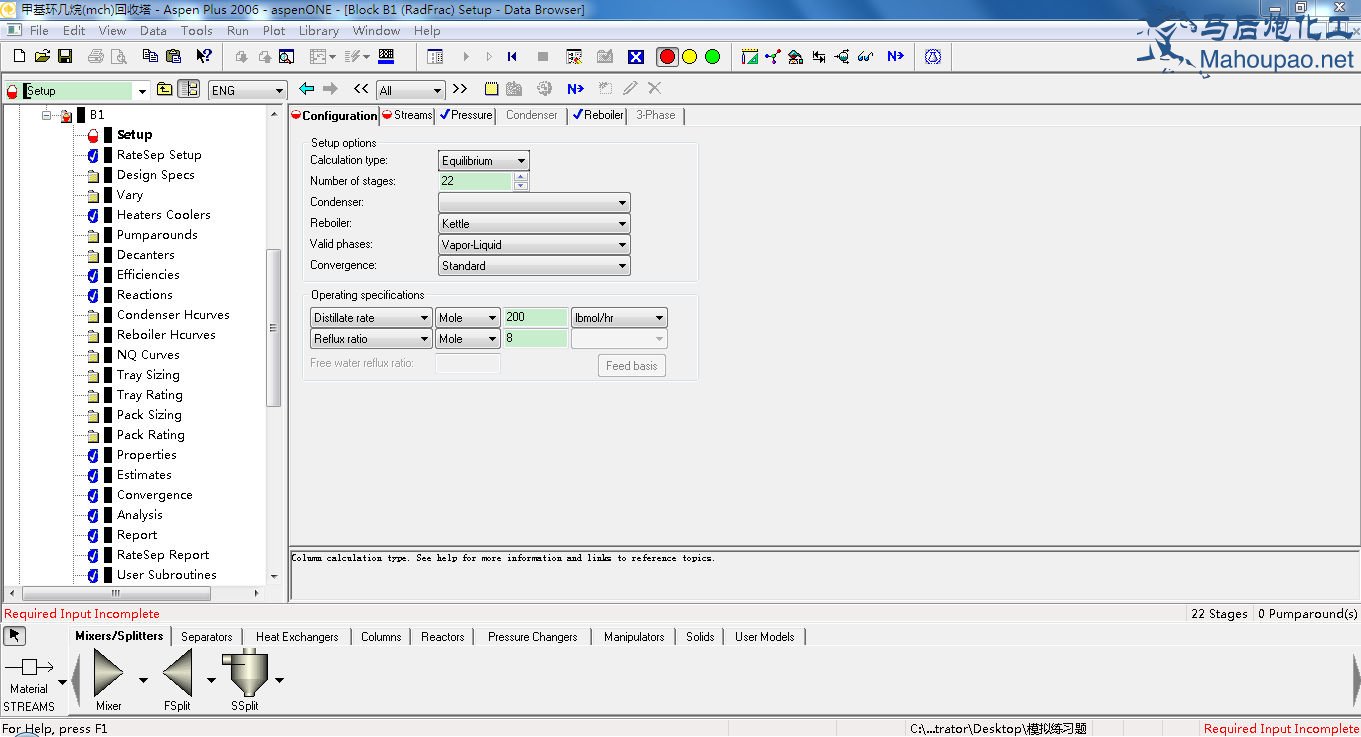This screenshot has height=737, width=1361.
Task: Expand the Mixer model variants arrow
Action: click(x=143, y=680)
